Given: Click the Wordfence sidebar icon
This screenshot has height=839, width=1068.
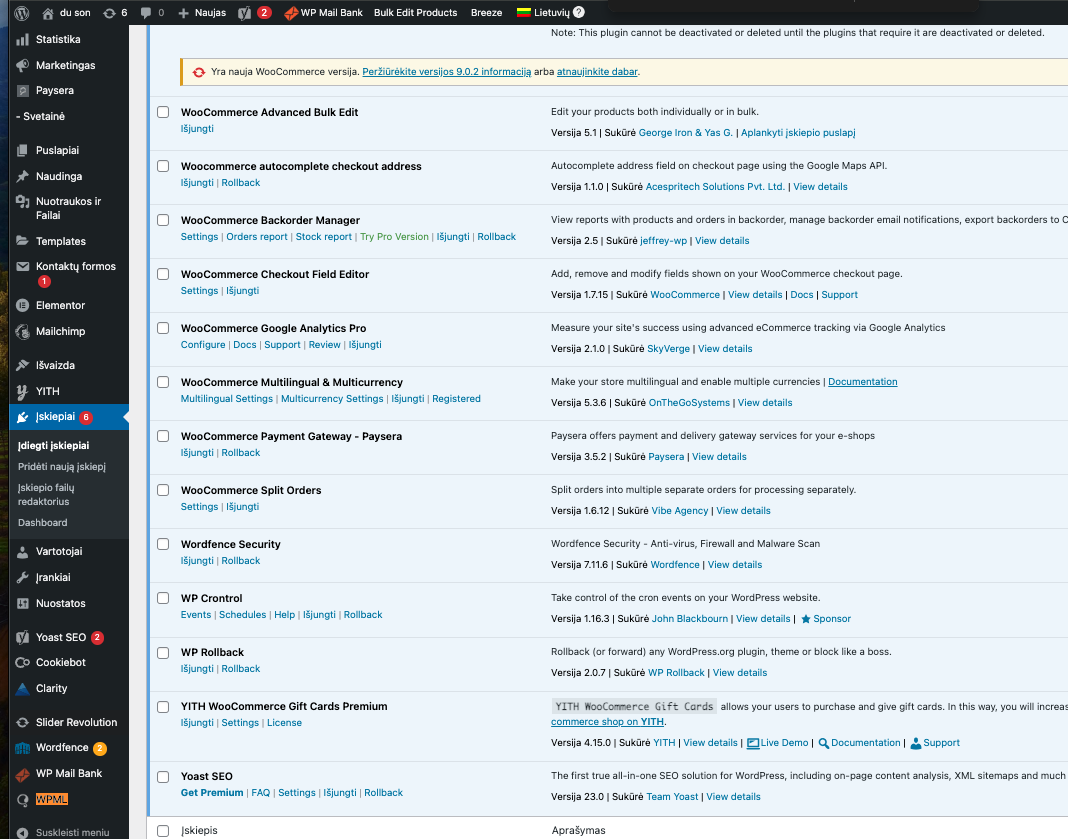Looking at the screenshot, I should 22,748.
